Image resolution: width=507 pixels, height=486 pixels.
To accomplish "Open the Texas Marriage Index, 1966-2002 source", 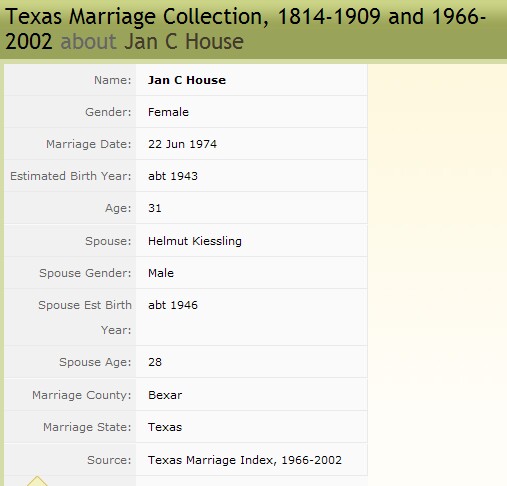I will [245, 460].
